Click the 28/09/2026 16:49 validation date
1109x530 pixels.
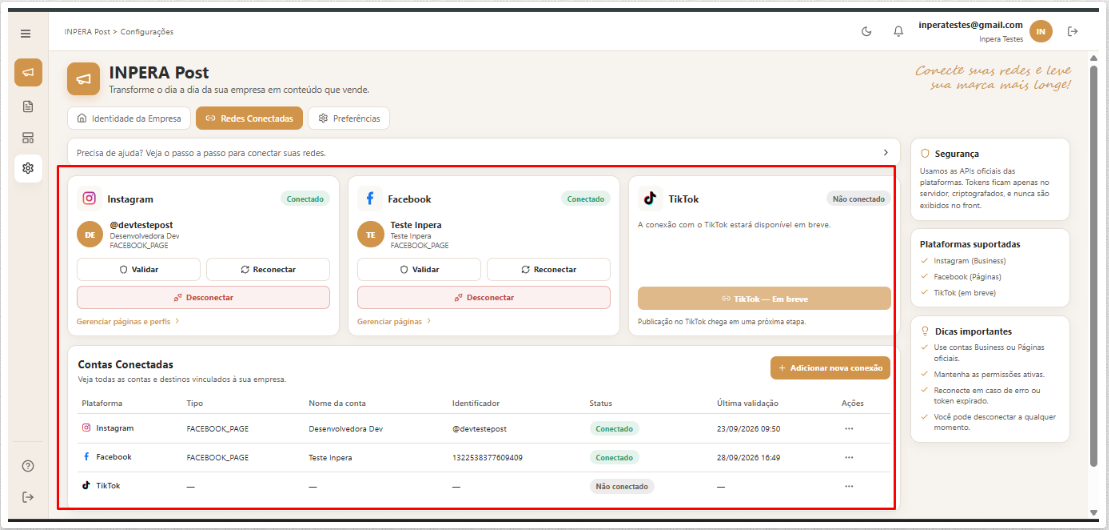(x=748, y=458)
